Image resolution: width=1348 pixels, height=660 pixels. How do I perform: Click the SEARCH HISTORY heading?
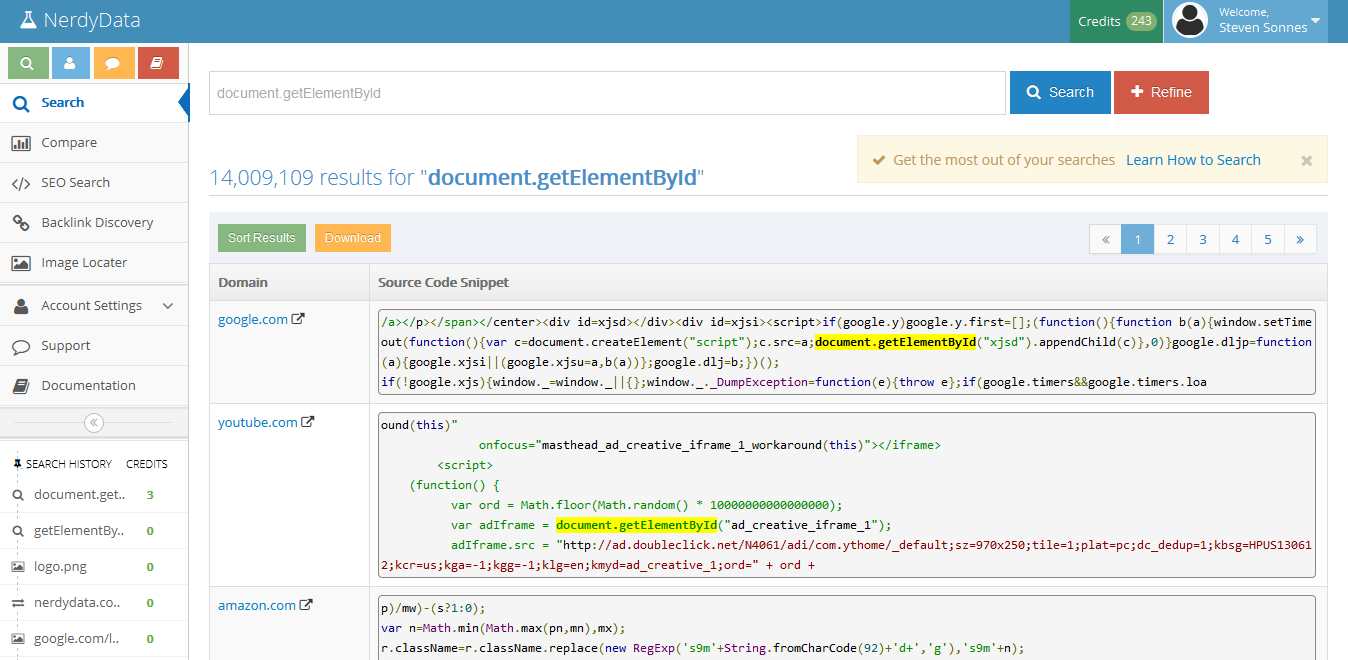tap(69, 464)
